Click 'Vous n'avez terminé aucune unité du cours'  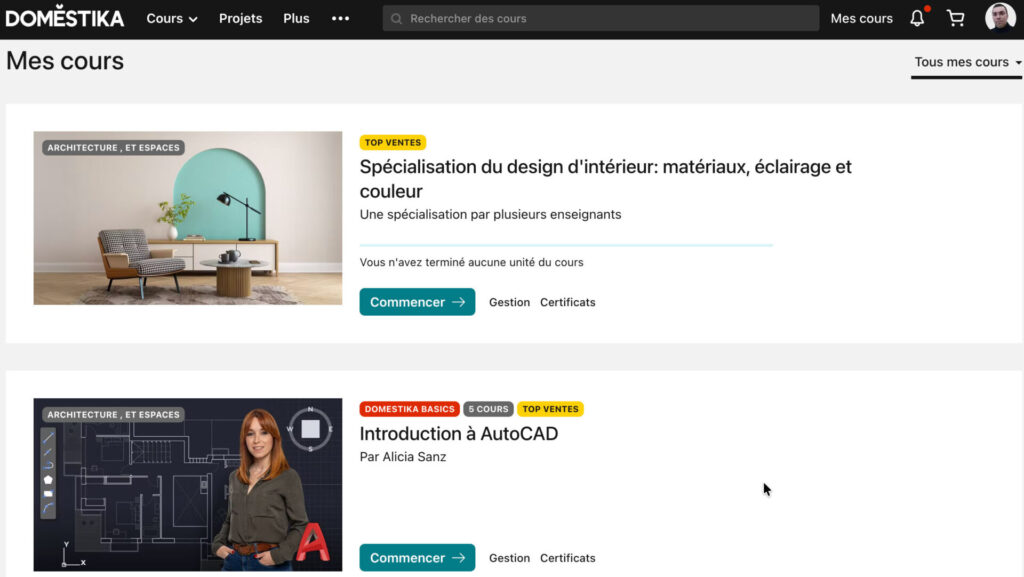(x=472, y=262)
